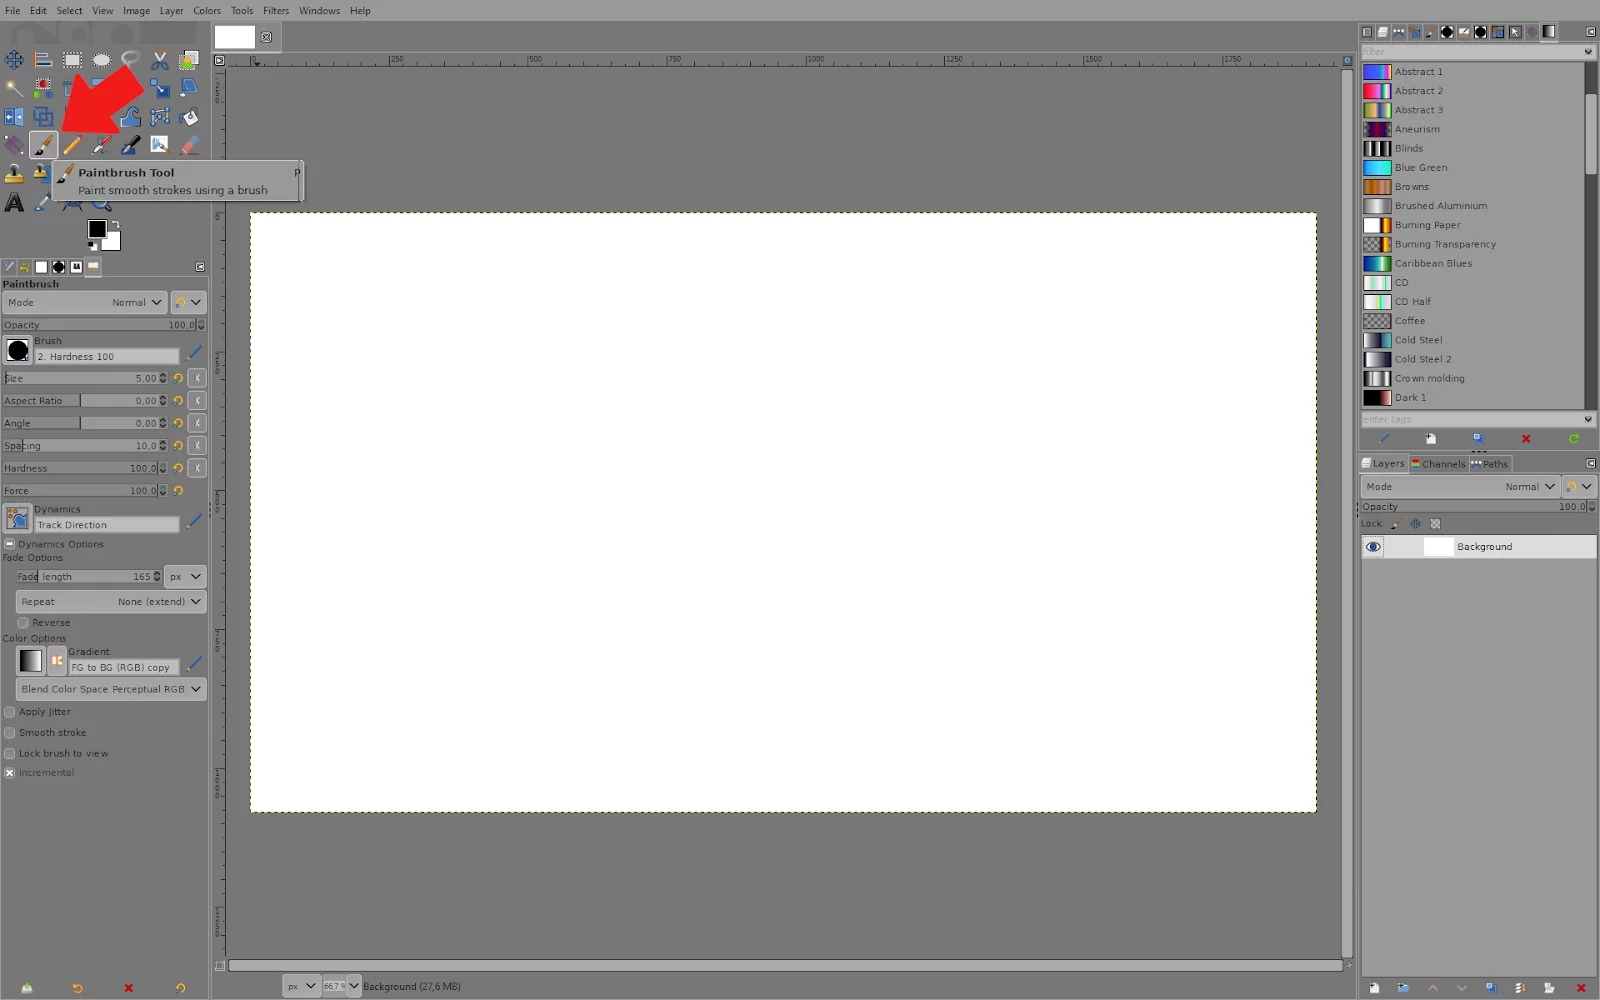
Task: Select the Pencil tool
Action: (71, 144)
